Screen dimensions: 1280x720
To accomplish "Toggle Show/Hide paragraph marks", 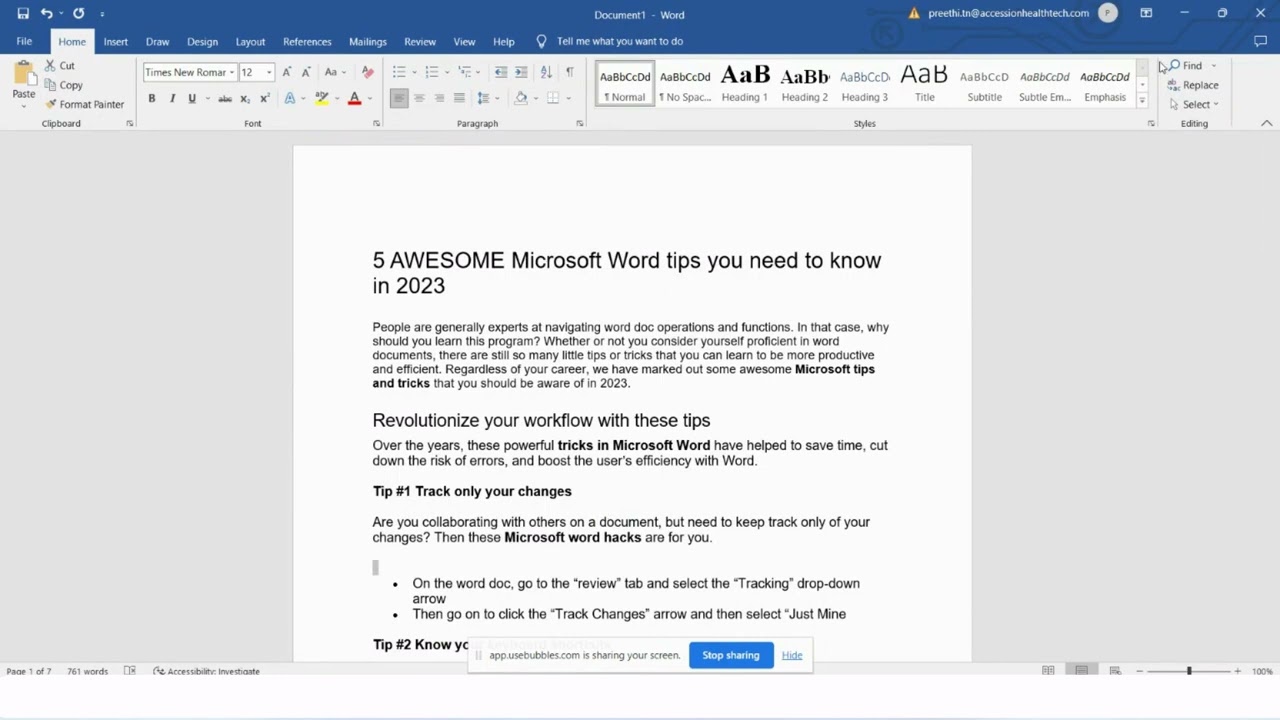I will [x=570, y=72].
